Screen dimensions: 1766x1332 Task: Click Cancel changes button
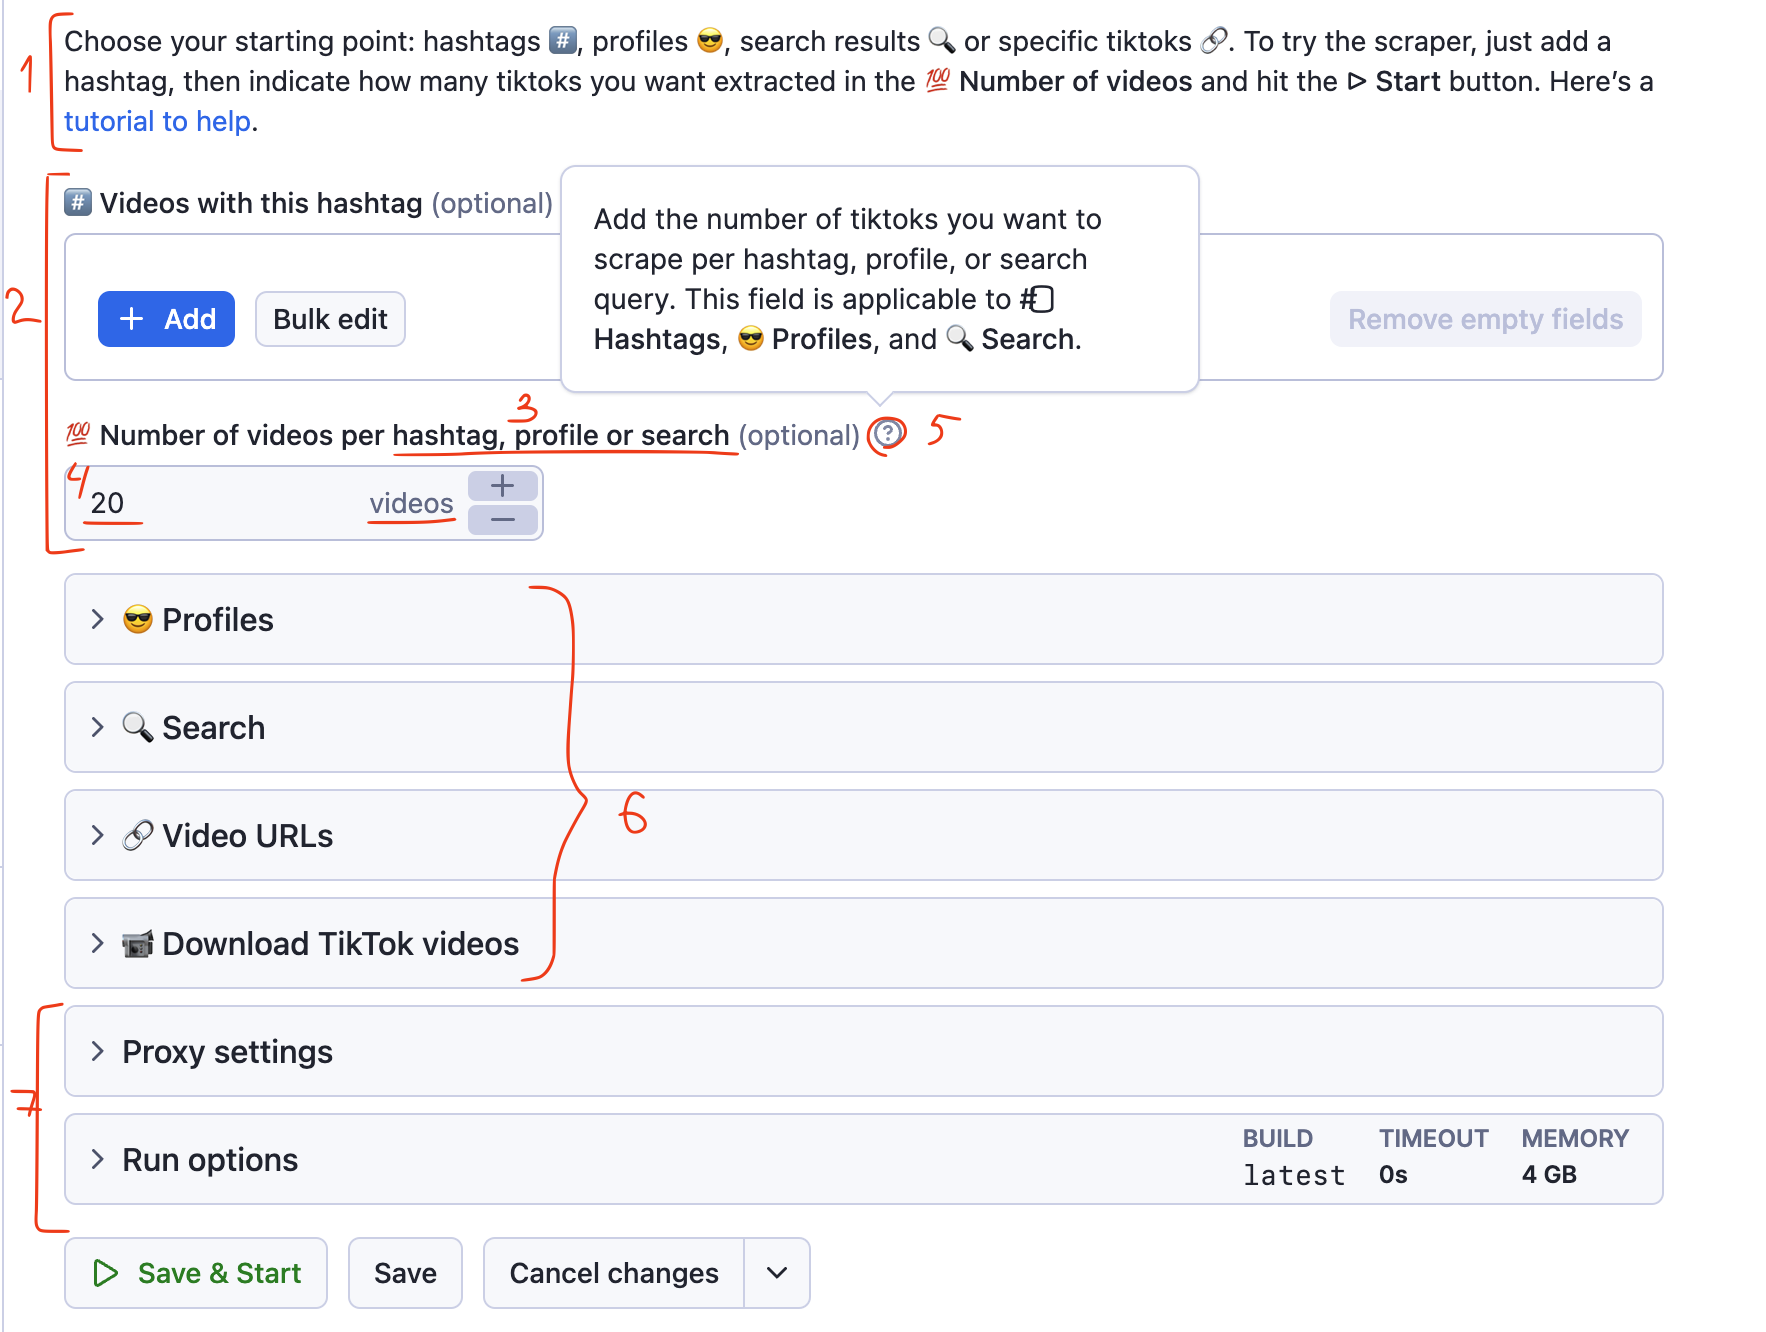pyautogui.click(x=614, y=1273)
